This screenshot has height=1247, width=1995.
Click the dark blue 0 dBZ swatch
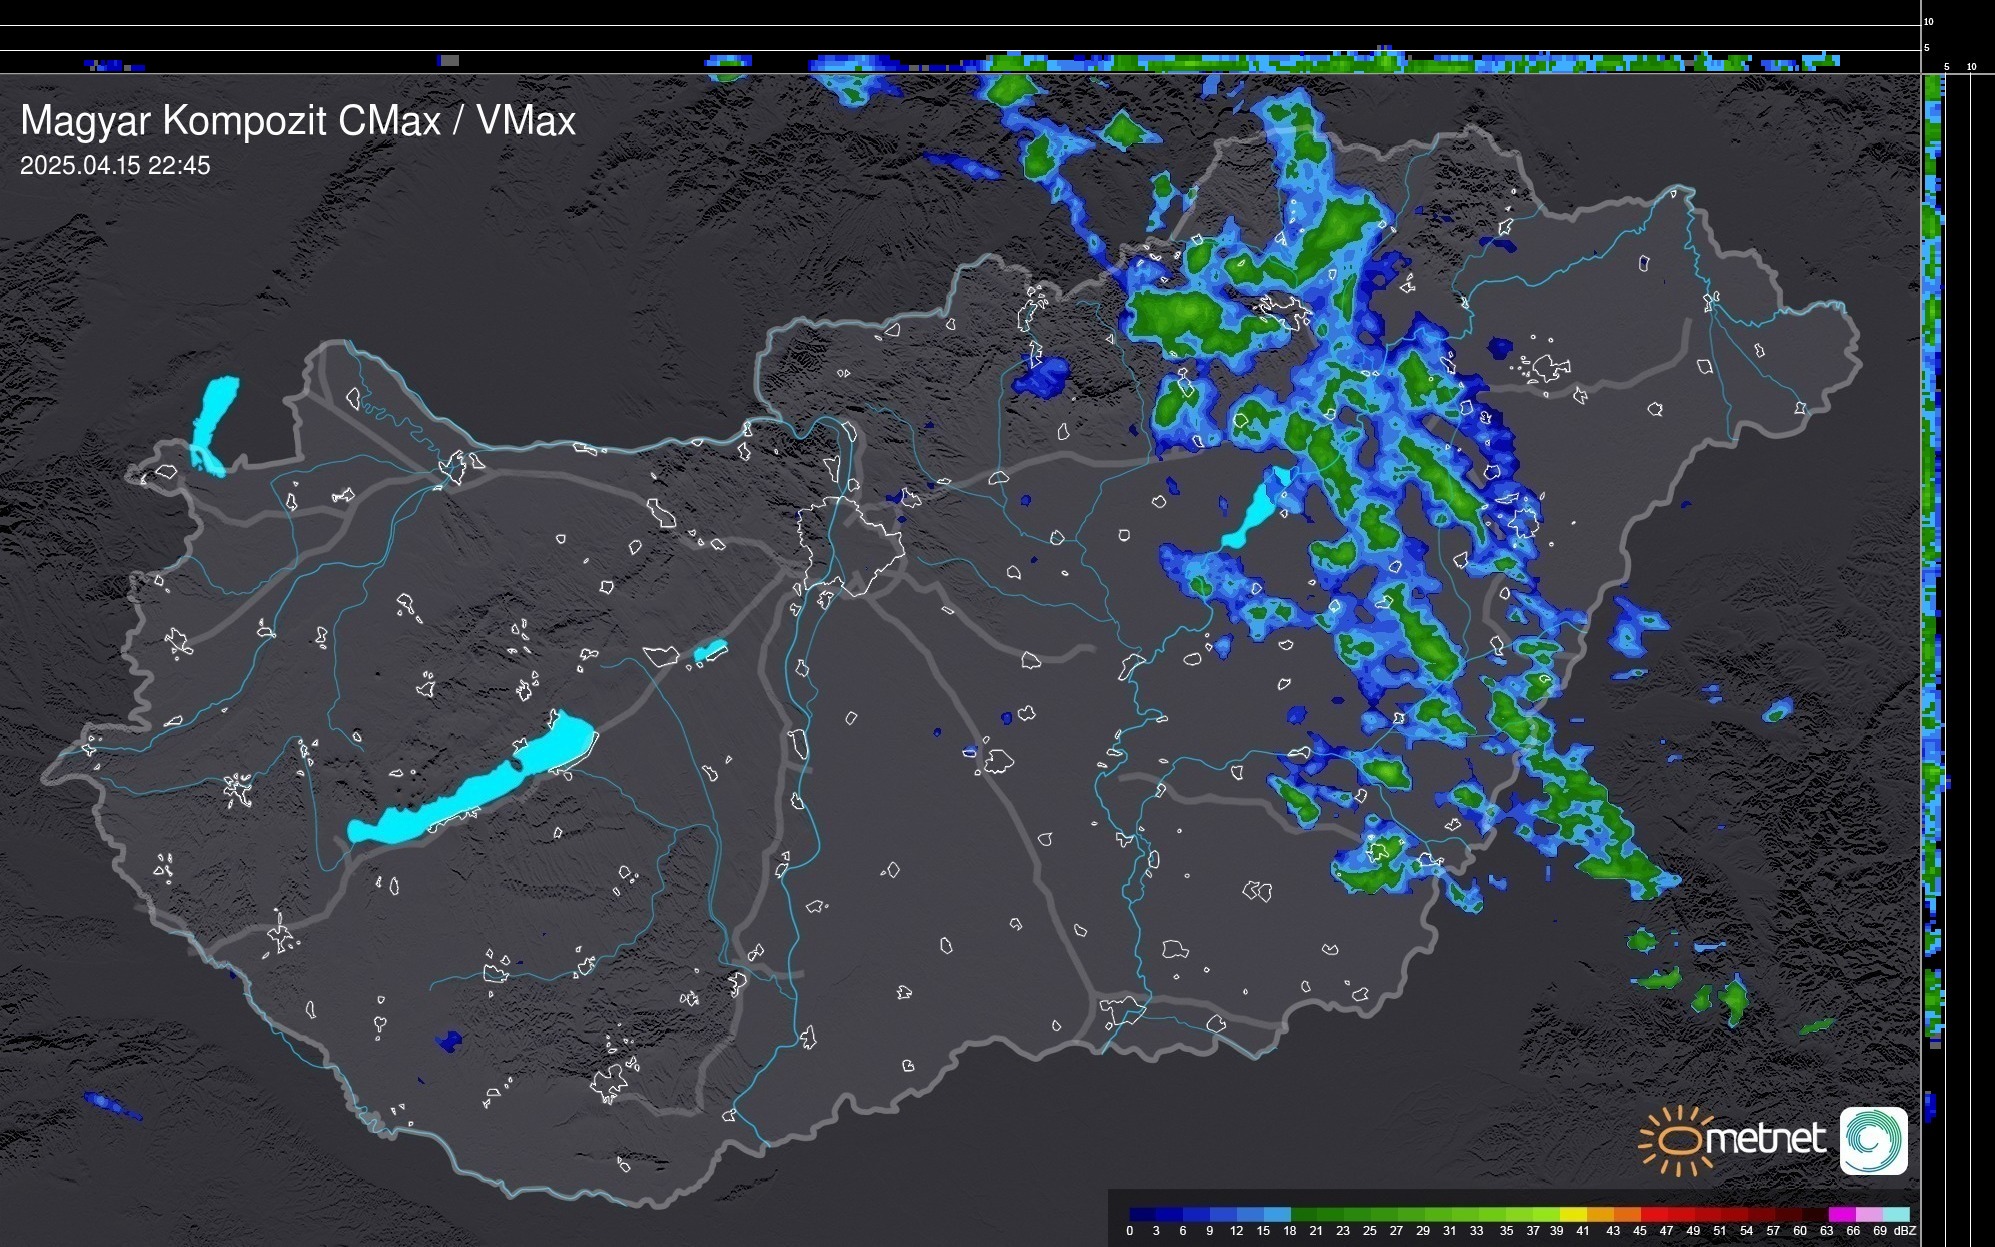[x=1143, y=1214]
